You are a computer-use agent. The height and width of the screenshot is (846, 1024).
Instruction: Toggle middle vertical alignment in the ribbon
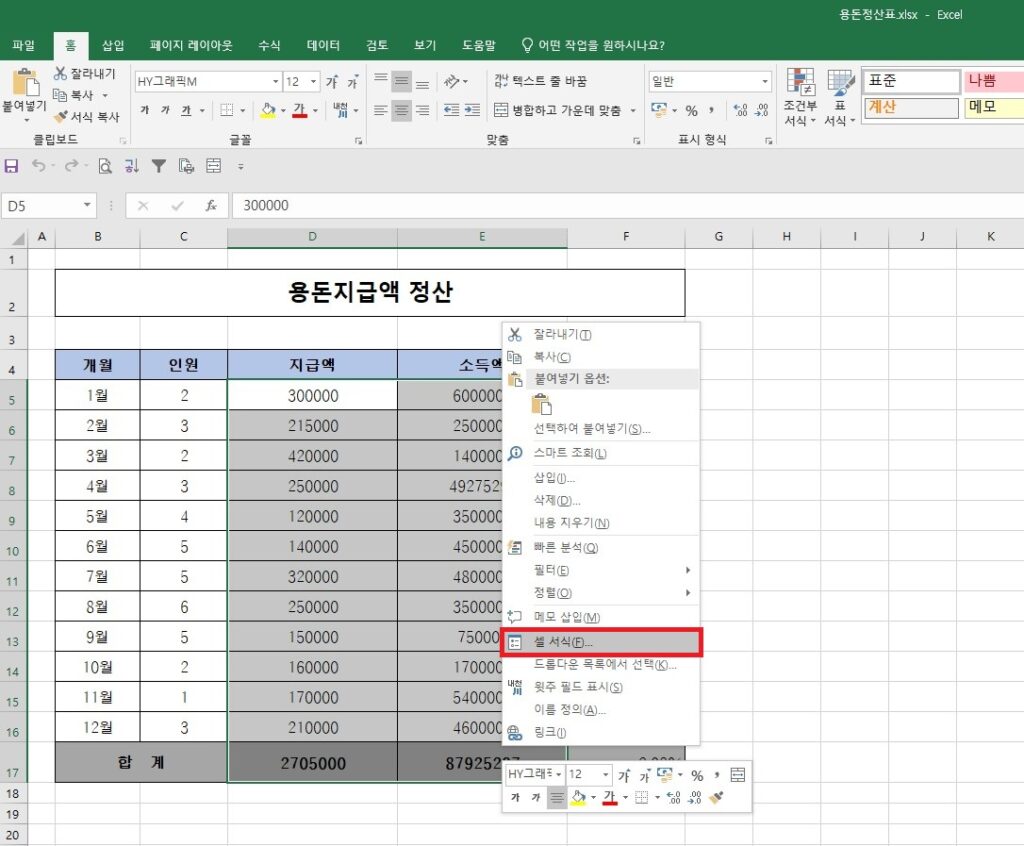click(402, 82)
